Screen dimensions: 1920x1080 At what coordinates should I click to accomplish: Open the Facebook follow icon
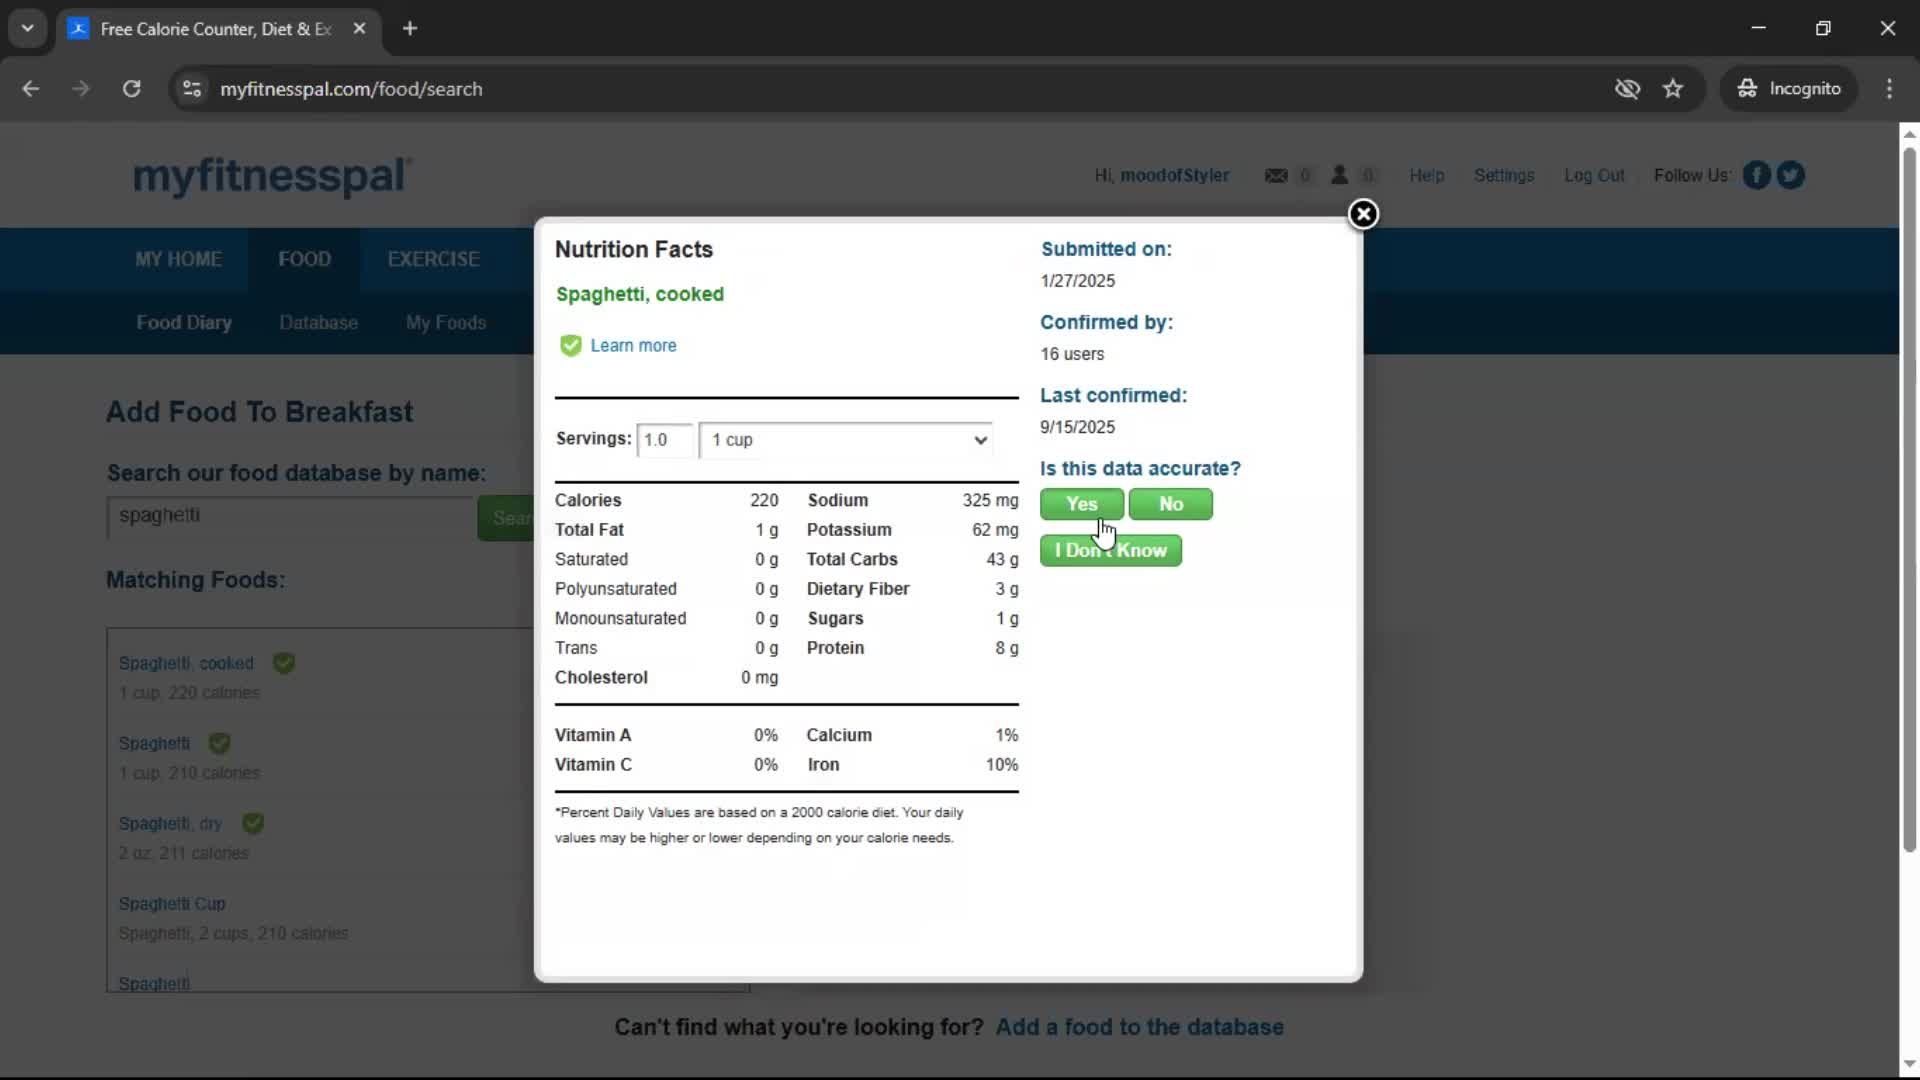click(x=1756, y=175)
